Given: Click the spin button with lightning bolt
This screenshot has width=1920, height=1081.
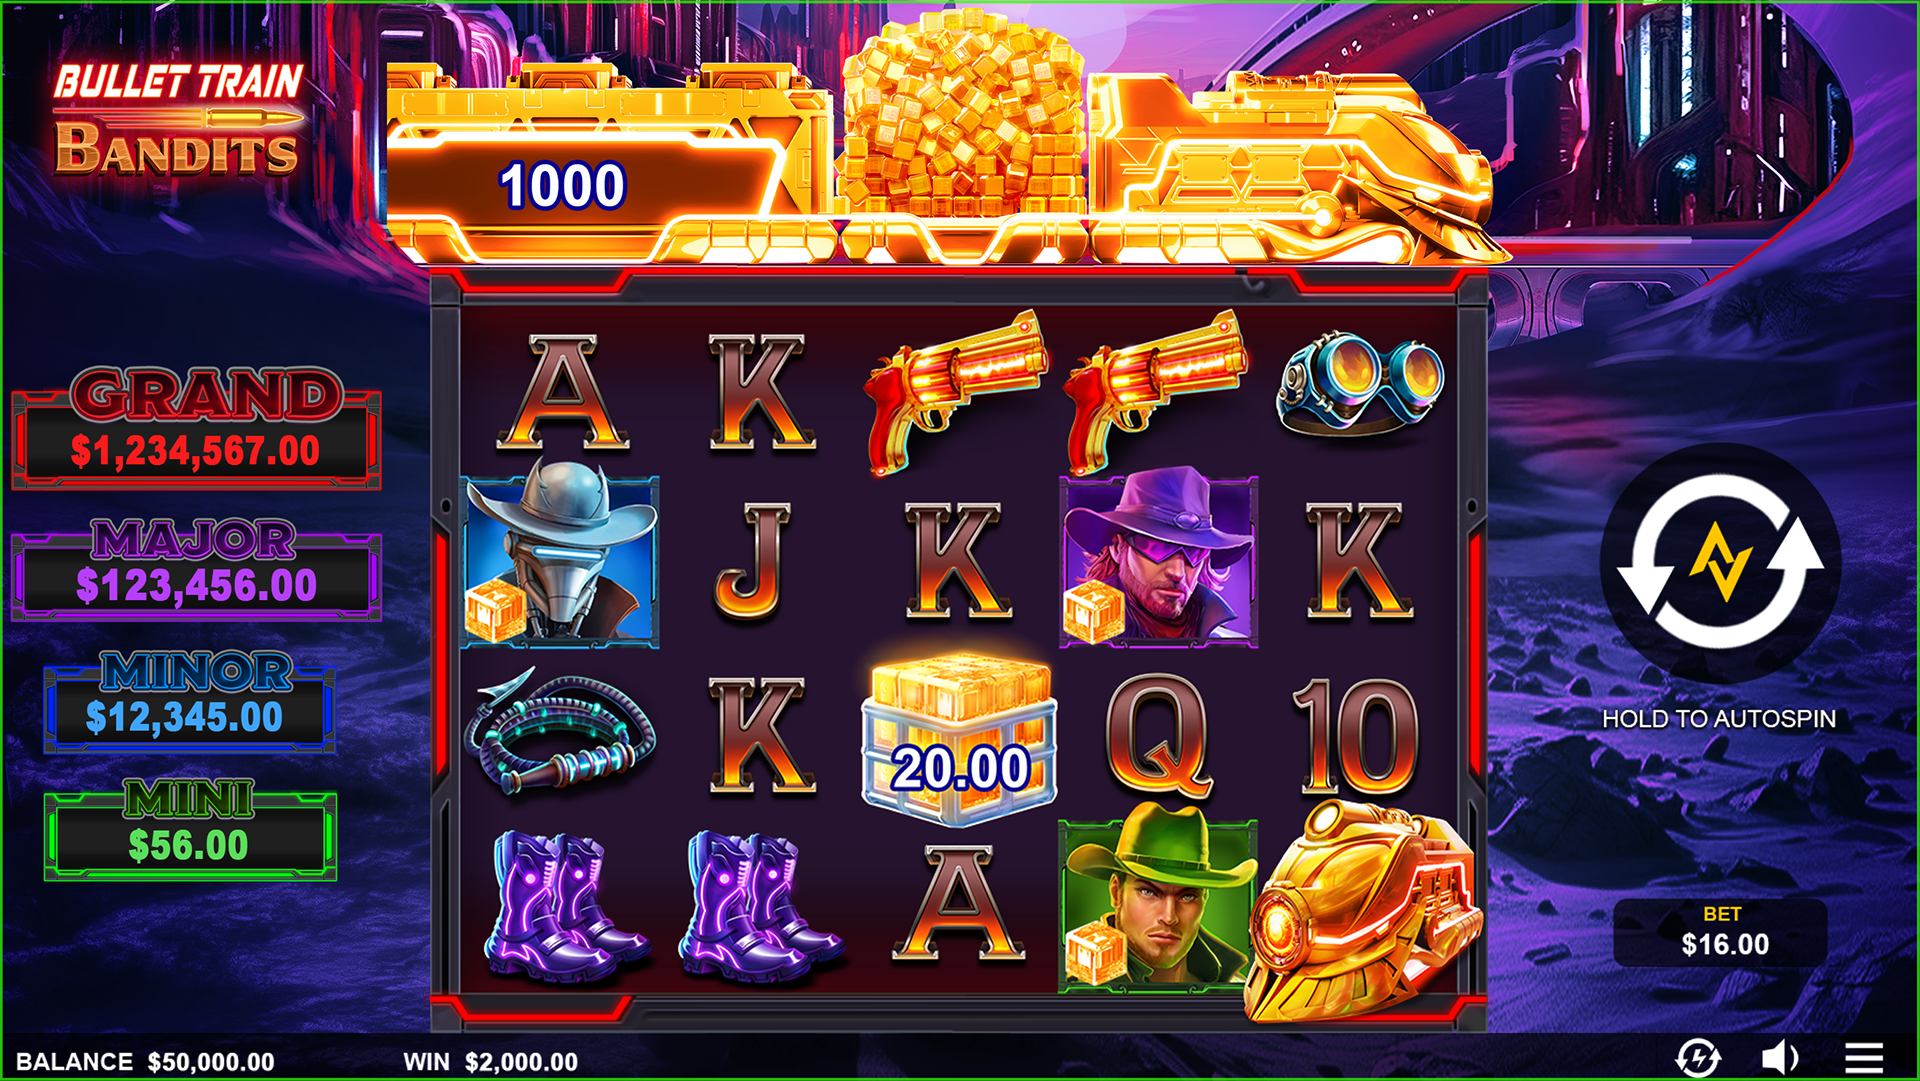Looking at the screenshot, I should [x=1720, y=563].
